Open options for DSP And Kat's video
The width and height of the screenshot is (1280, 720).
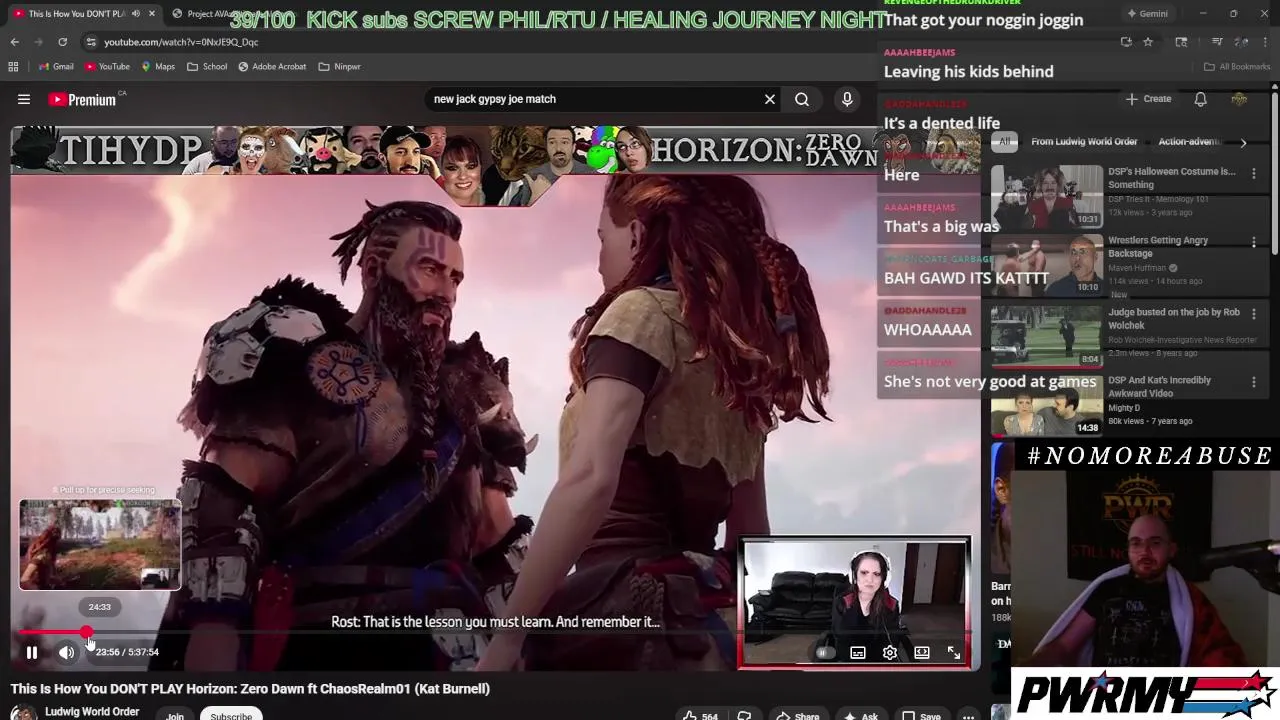click(1254, 382)
